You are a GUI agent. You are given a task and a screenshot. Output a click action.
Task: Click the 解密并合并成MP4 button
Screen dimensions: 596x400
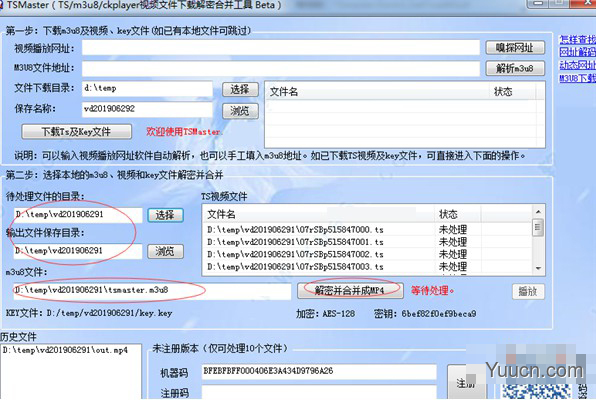point(350,291)
